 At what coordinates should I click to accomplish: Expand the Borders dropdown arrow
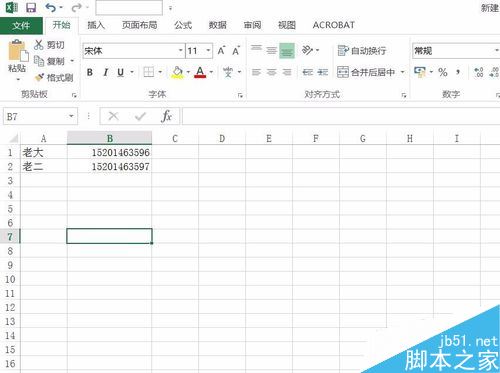click(160, 72)
